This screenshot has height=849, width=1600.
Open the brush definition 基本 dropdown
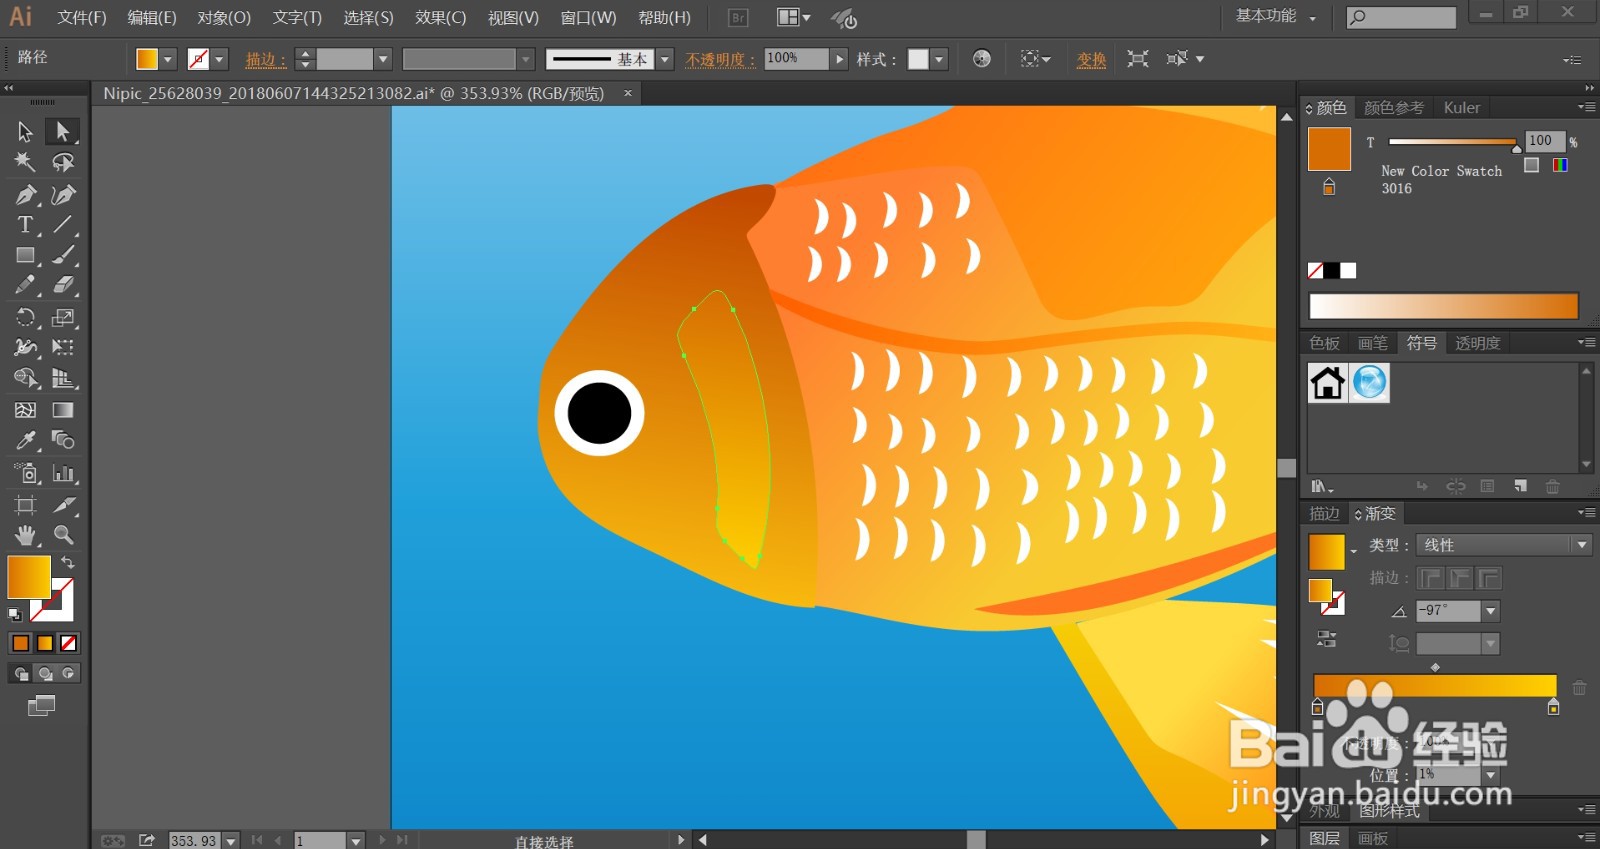(x=665, y=59)
